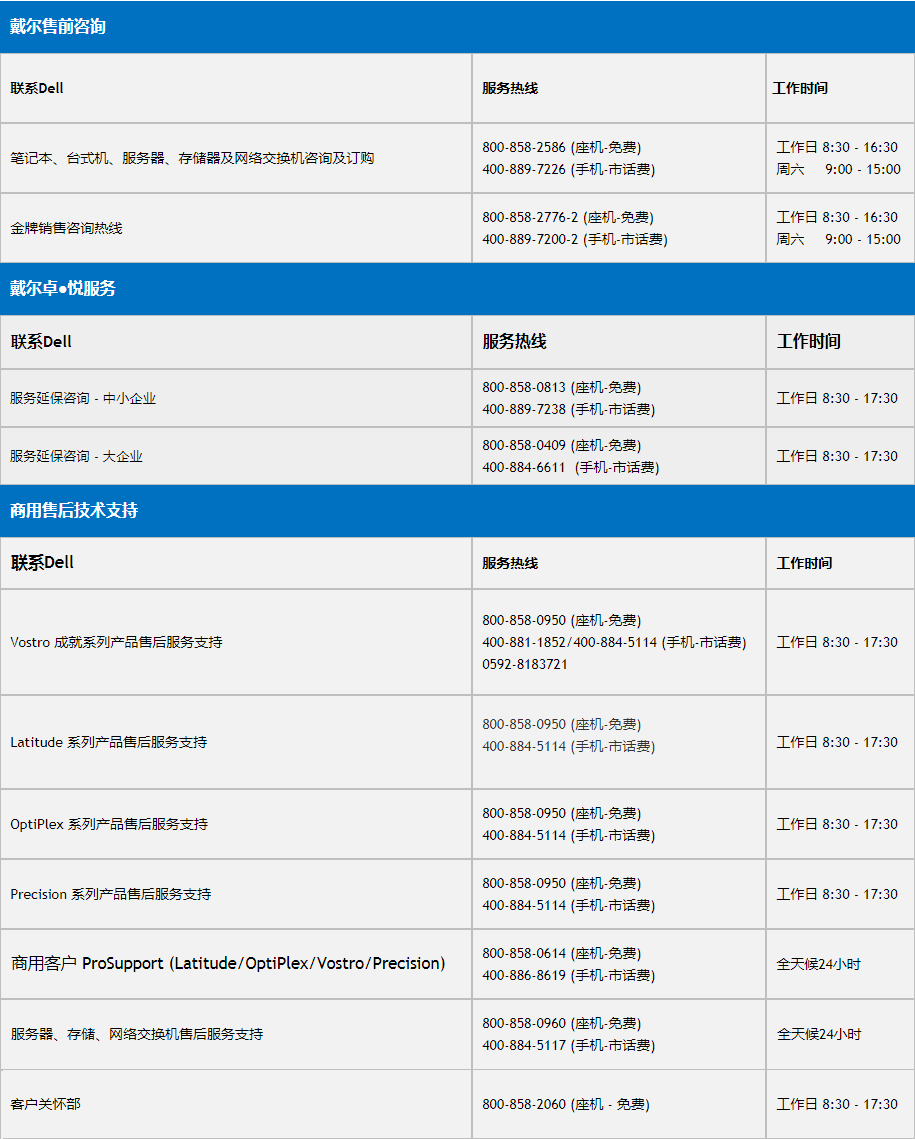Click phone number '800-858-2776-2 (座机-免费)'

click(x=568, y=217)
